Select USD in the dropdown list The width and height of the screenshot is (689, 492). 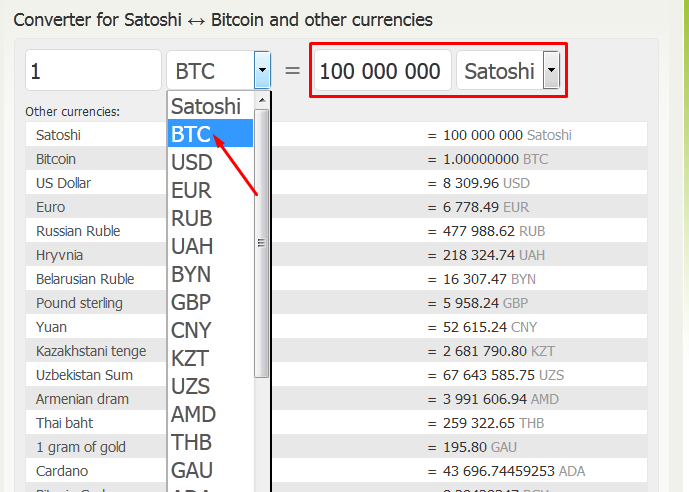[x=210, y=162]
